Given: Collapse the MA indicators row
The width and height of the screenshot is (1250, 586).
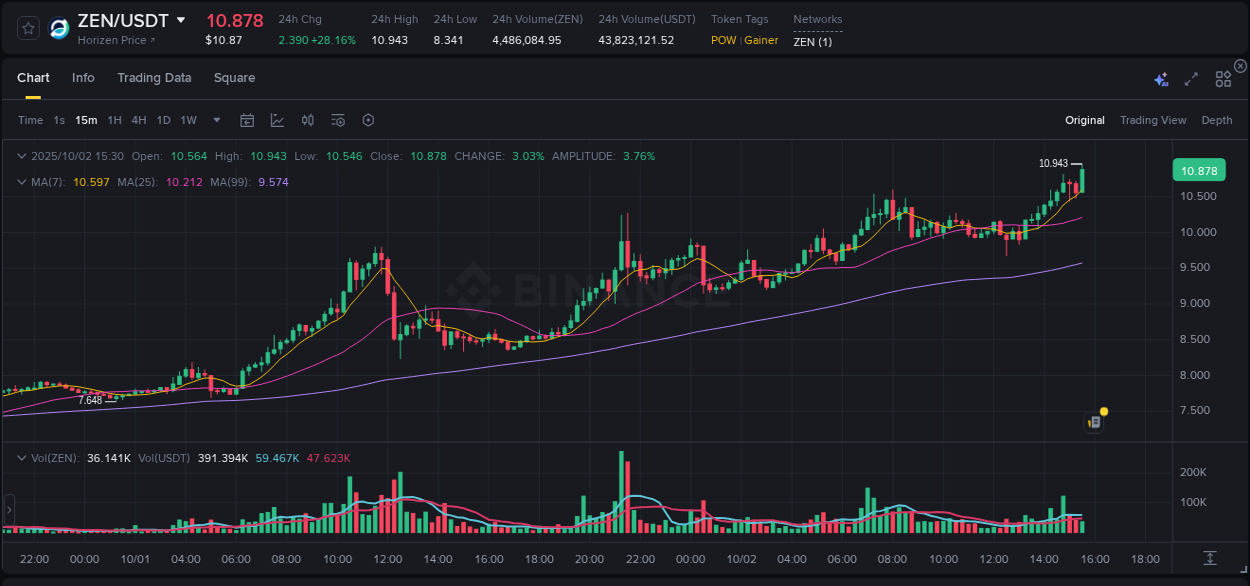Looking at the screenshot, I should tap(22, 182).
